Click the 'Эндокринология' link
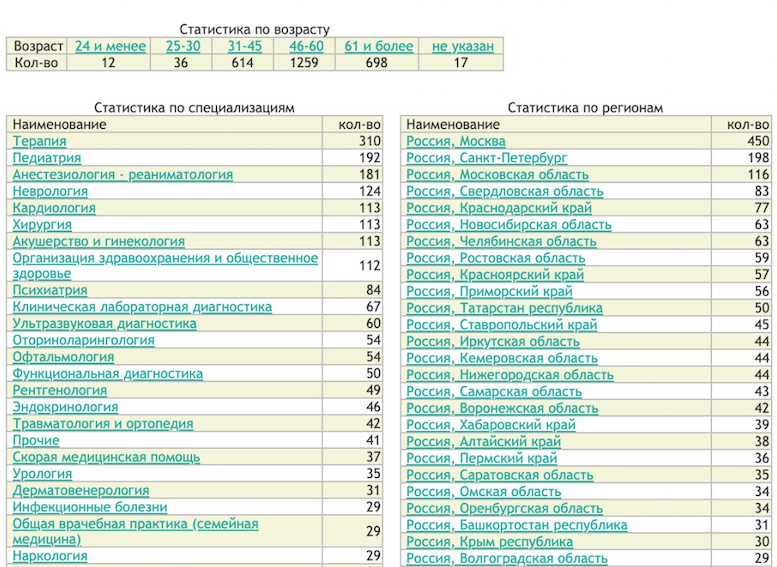 pos(65,407)
